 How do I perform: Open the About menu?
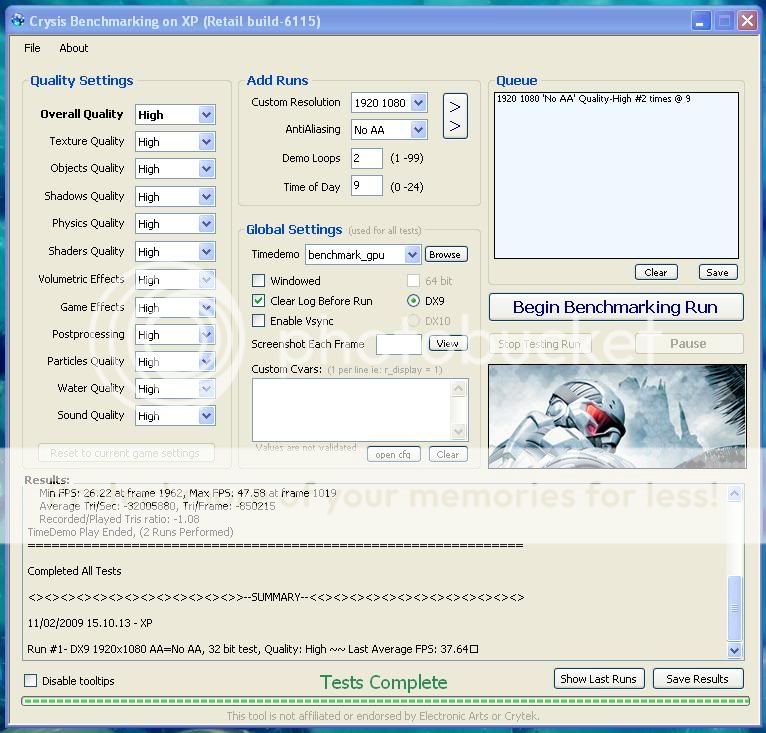click(x=73, y=48)
